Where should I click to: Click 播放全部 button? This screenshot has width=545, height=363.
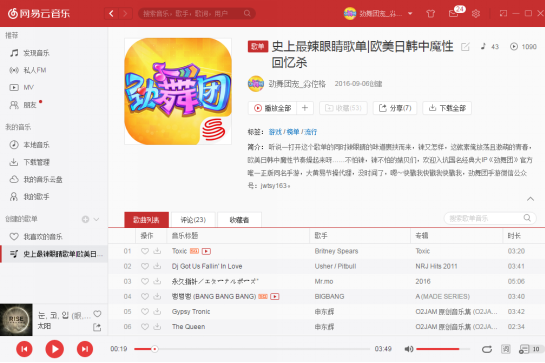click(x=272, y=108)
